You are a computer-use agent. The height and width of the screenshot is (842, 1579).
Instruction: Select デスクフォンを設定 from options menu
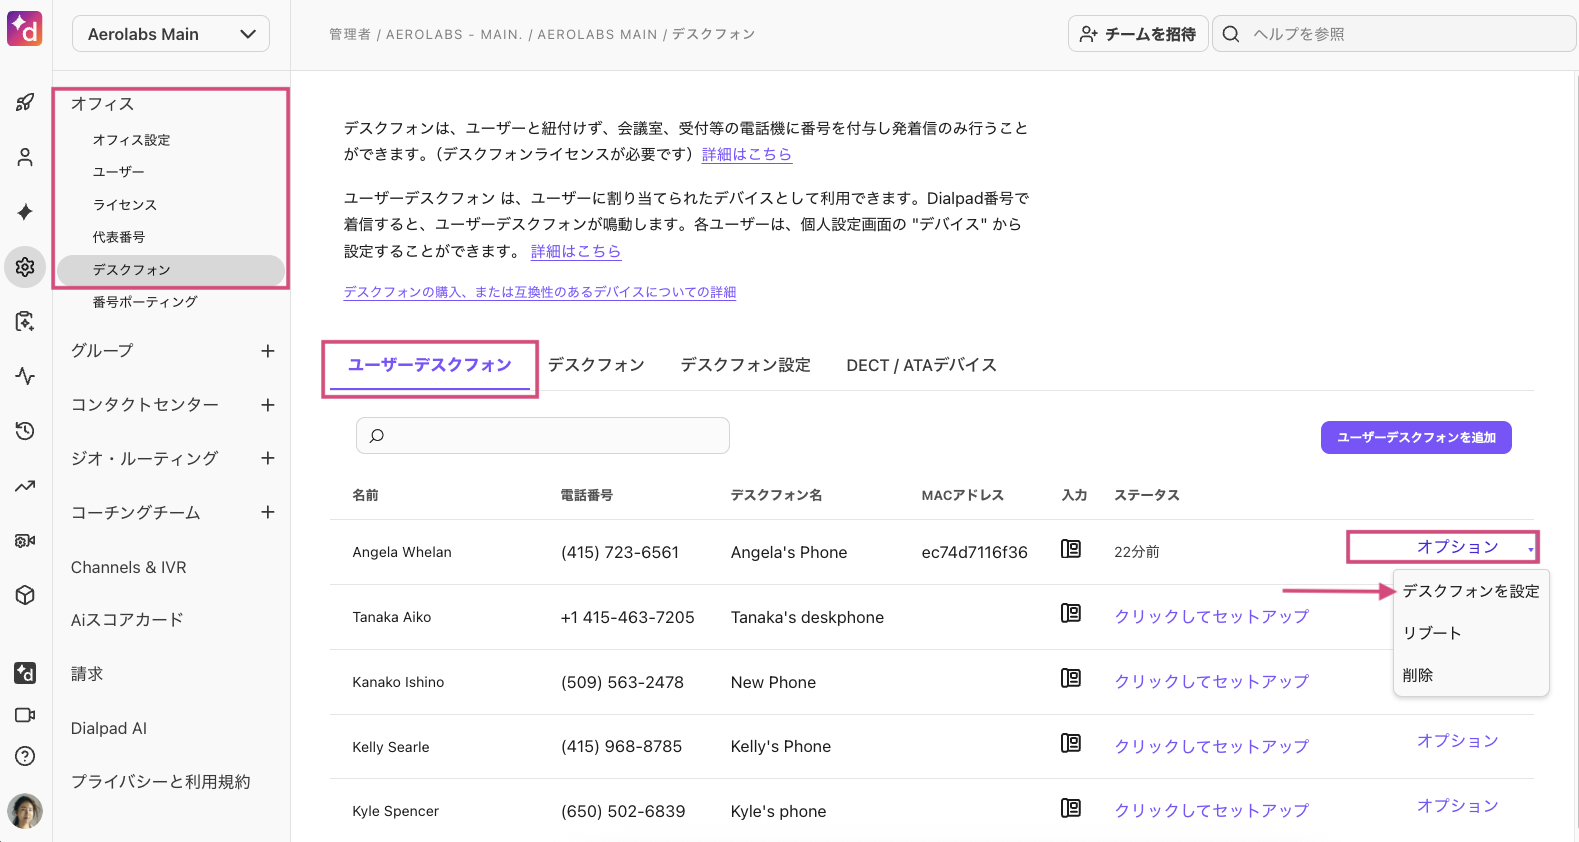(1470, 591)
